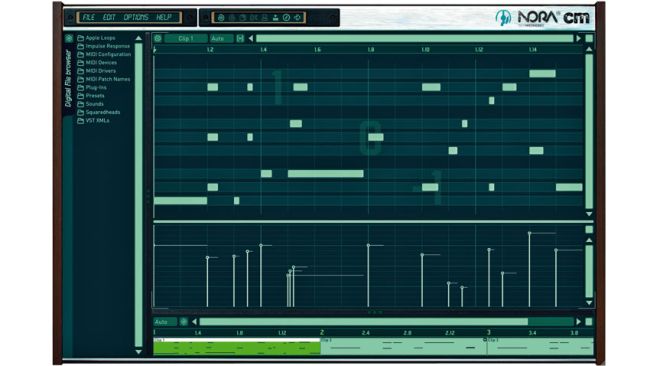Open the HELP menu
Viewport: 650px width, 366px height.
pyautogui.click(x=164, y=17)
